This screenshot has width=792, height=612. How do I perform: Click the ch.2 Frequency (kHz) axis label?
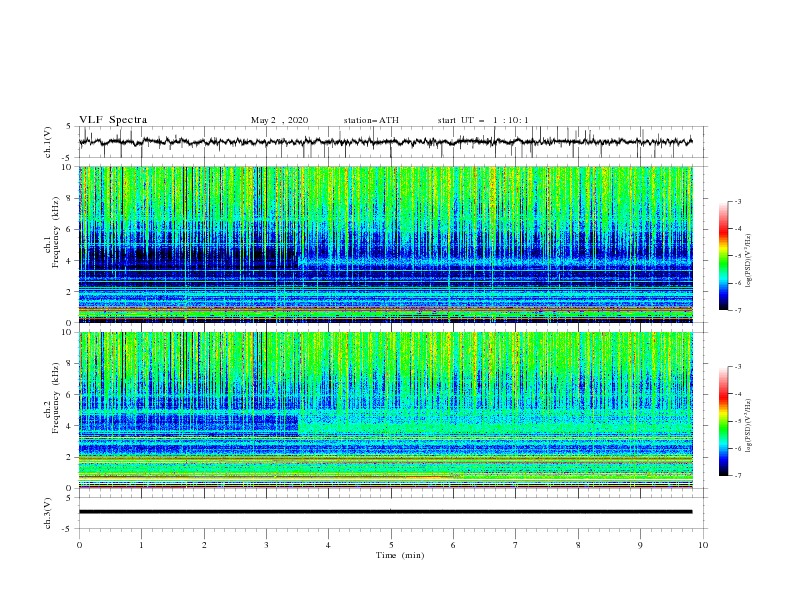point(52,398)
